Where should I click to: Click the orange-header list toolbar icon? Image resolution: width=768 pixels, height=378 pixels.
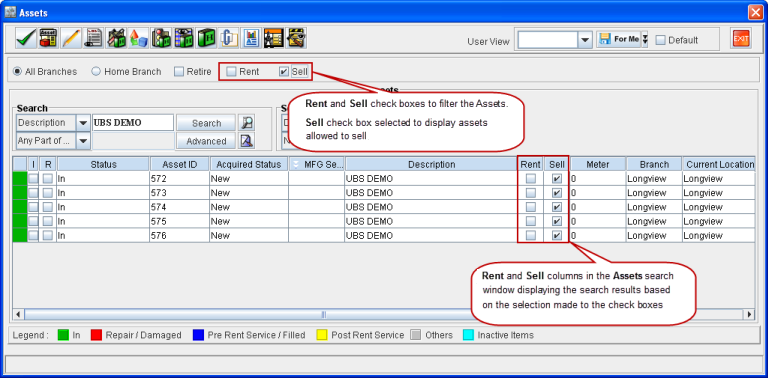pos(274,38)
